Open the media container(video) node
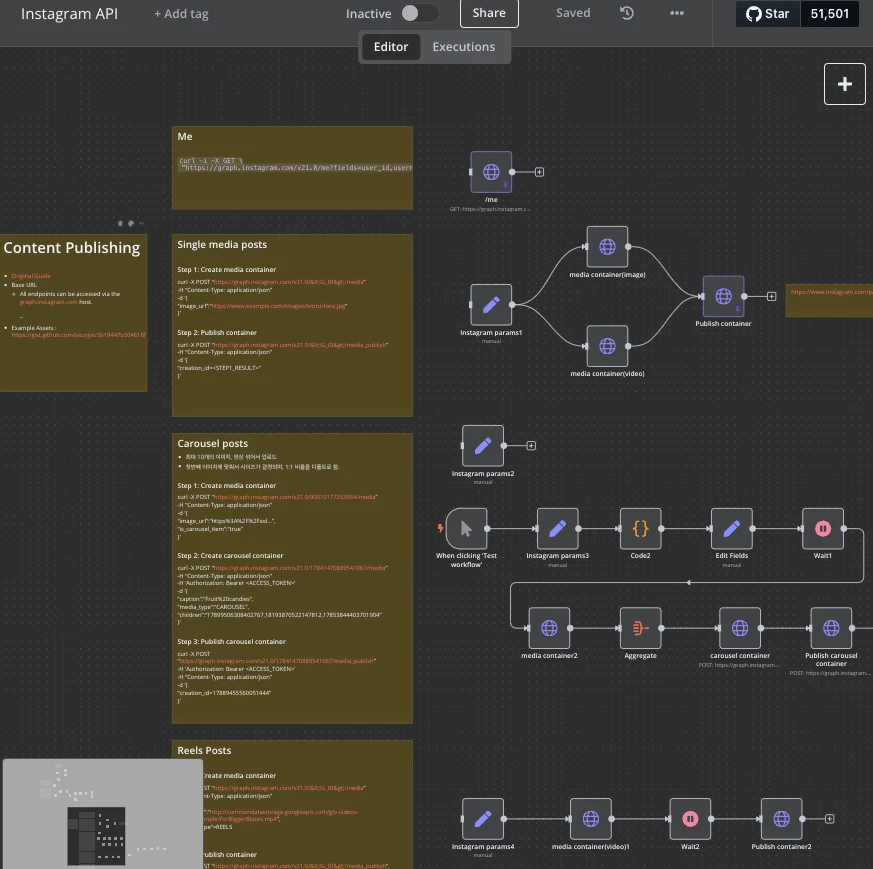This screenshot has height=869, width=873. tap(607, 346)
